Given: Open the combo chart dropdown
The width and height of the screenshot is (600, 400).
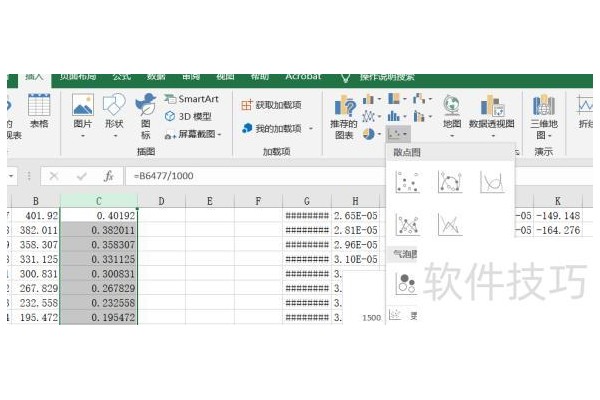Looking at the screenshot, I should coord(422,116).
